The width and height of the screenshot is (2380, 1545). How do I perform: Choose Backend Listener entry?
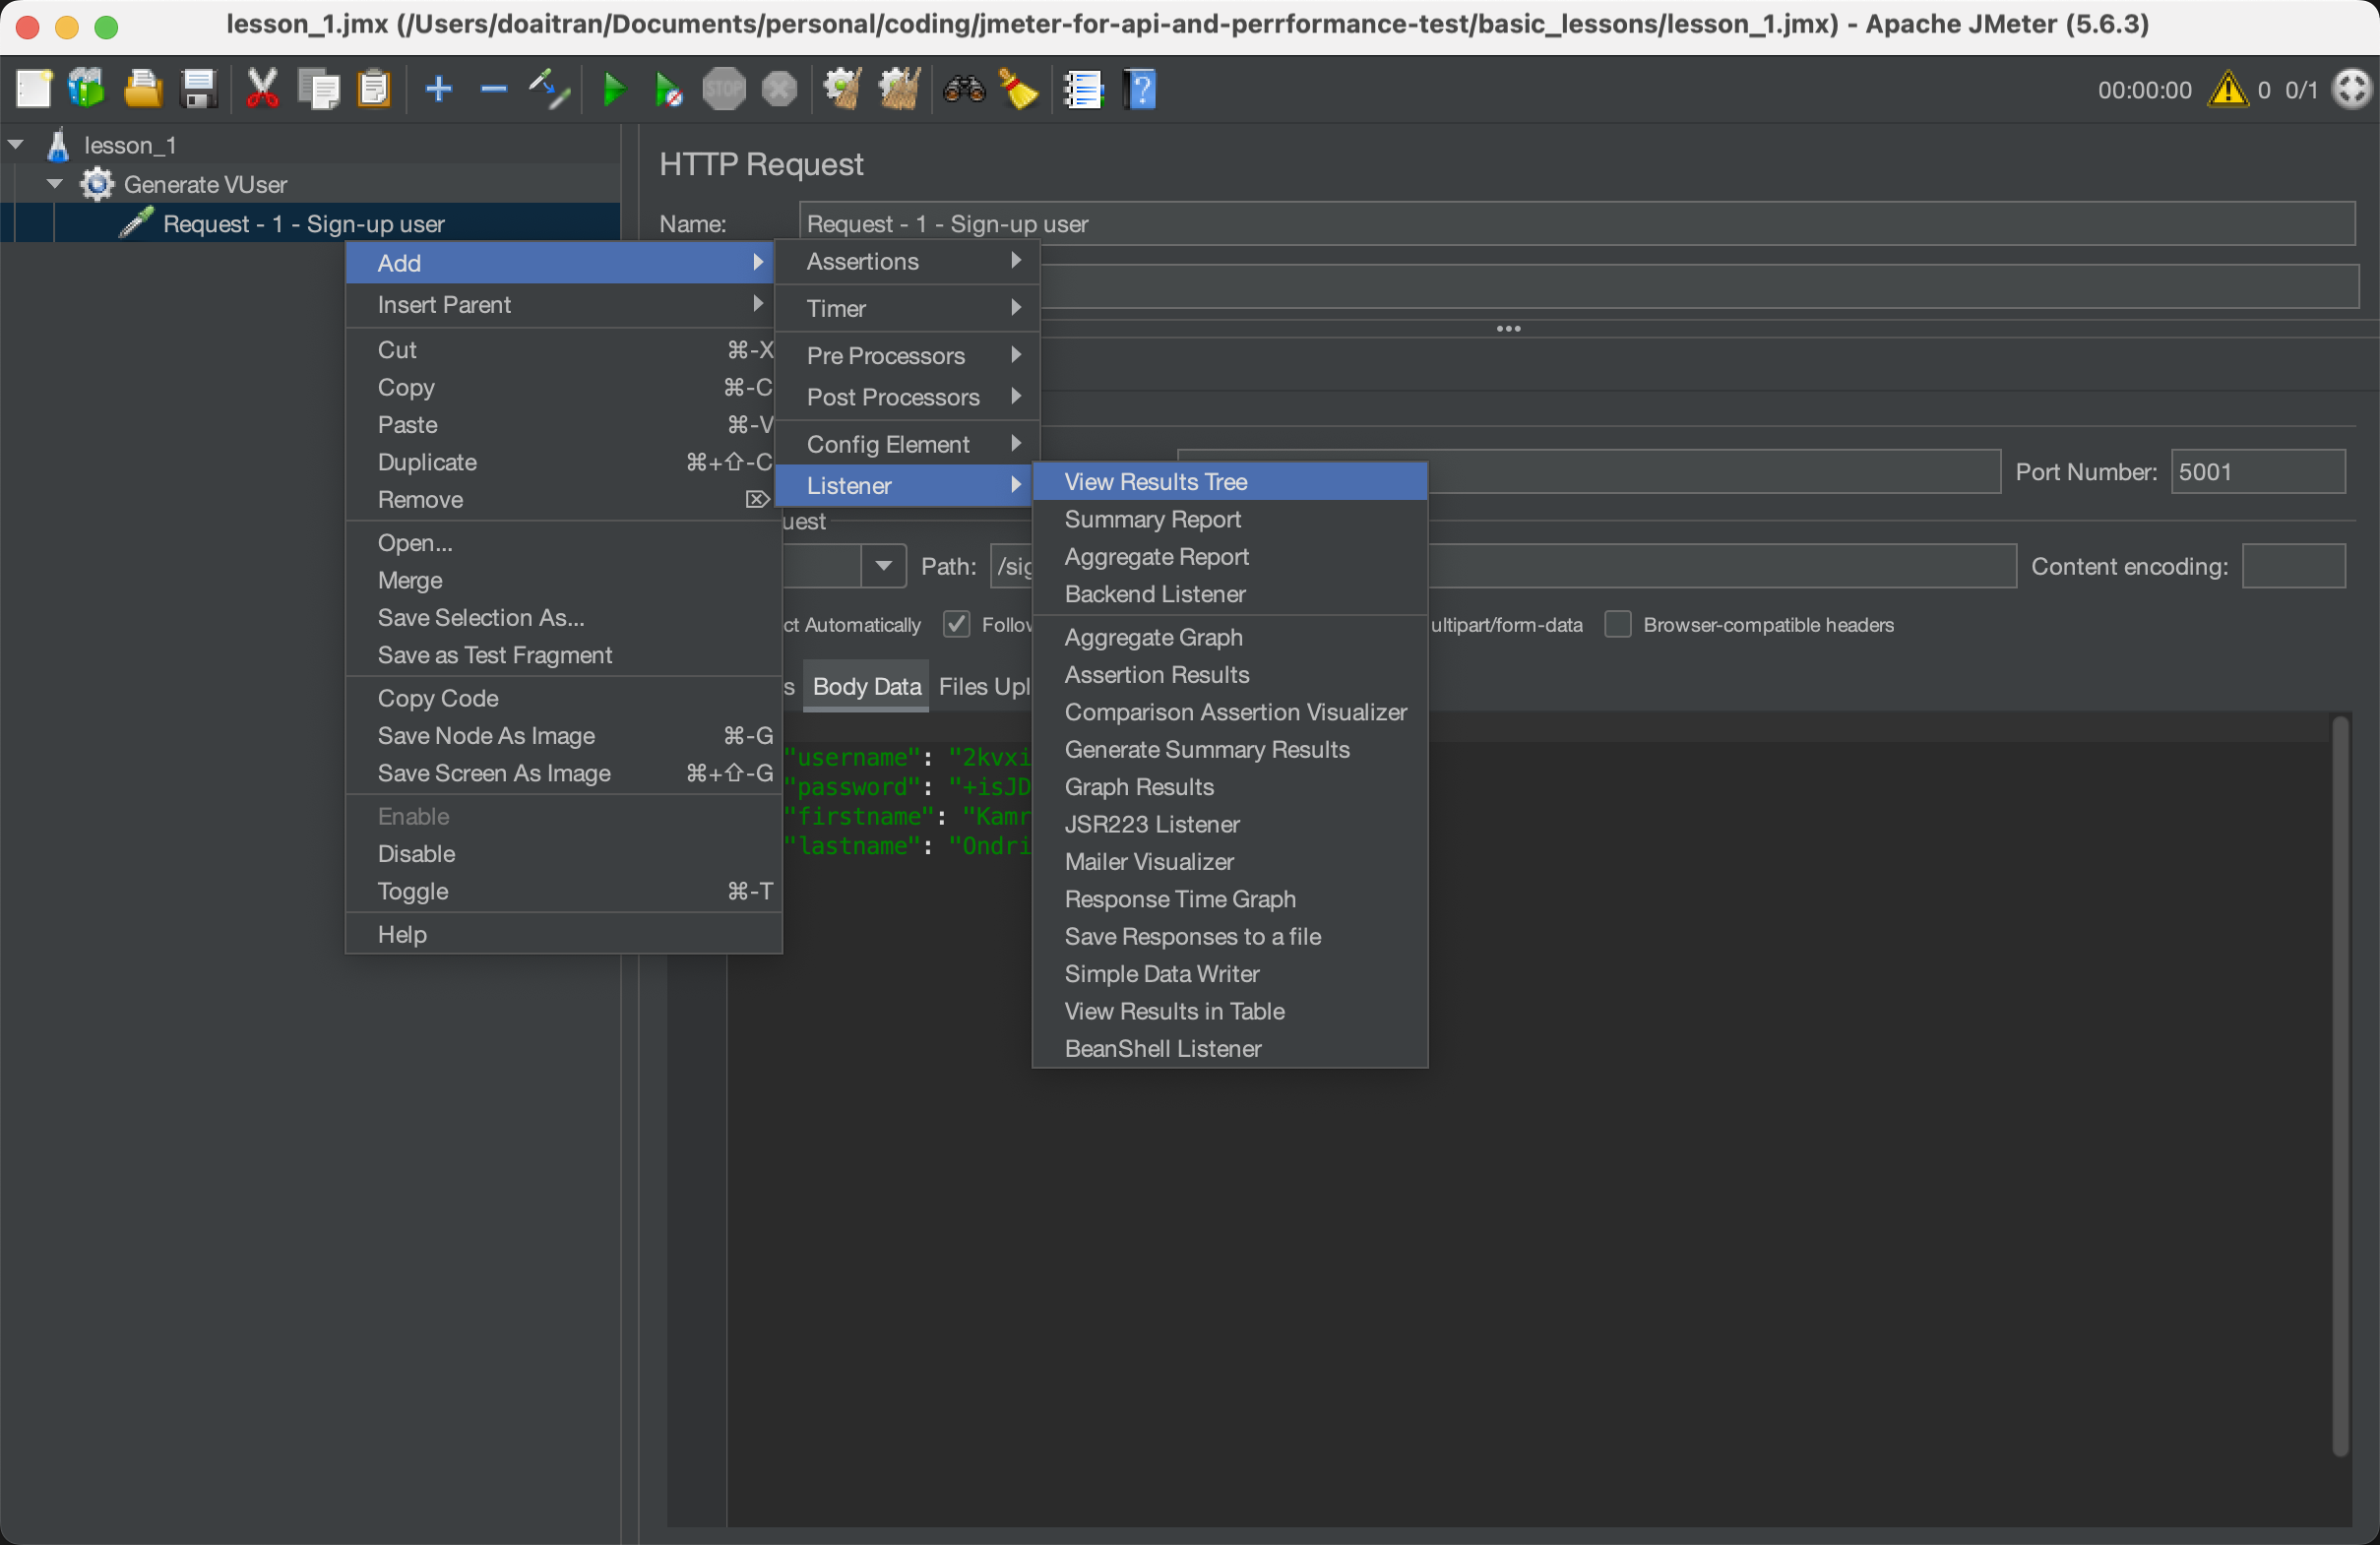pyautogui.click(x=1229, y=594)
